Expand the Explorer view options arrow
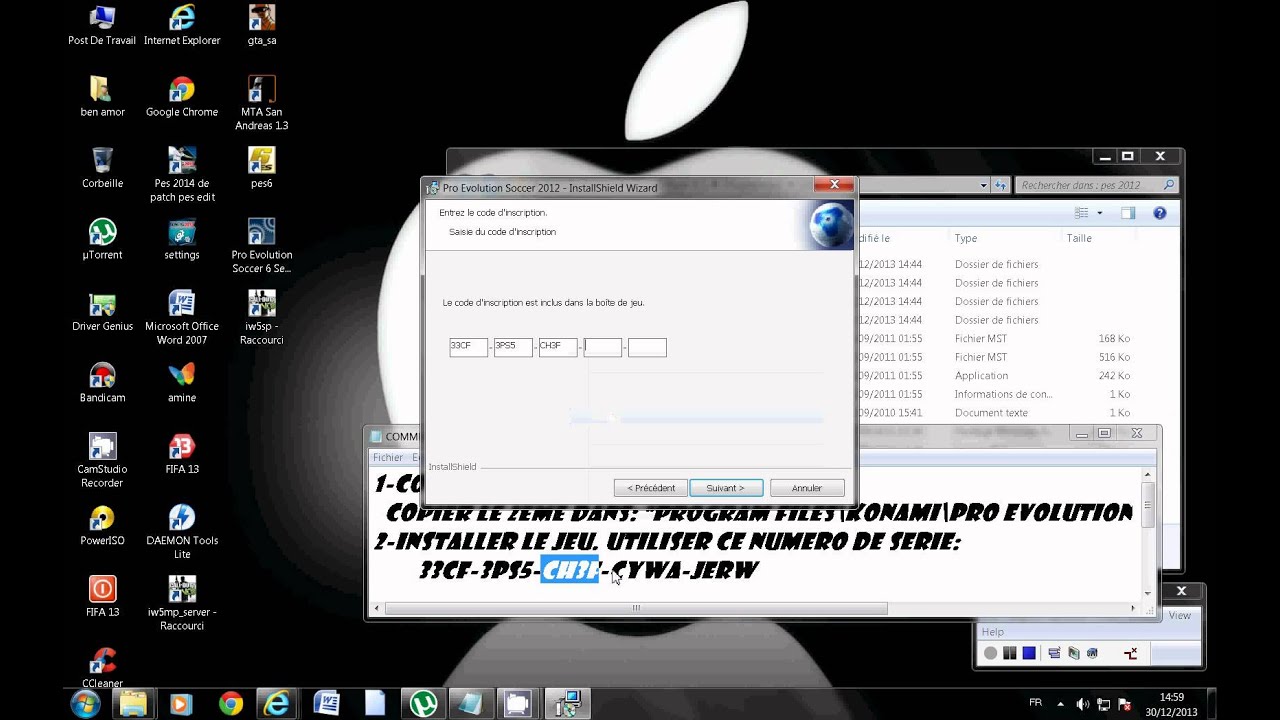This screenshot has height=720, width=1280. [1099, 213]
